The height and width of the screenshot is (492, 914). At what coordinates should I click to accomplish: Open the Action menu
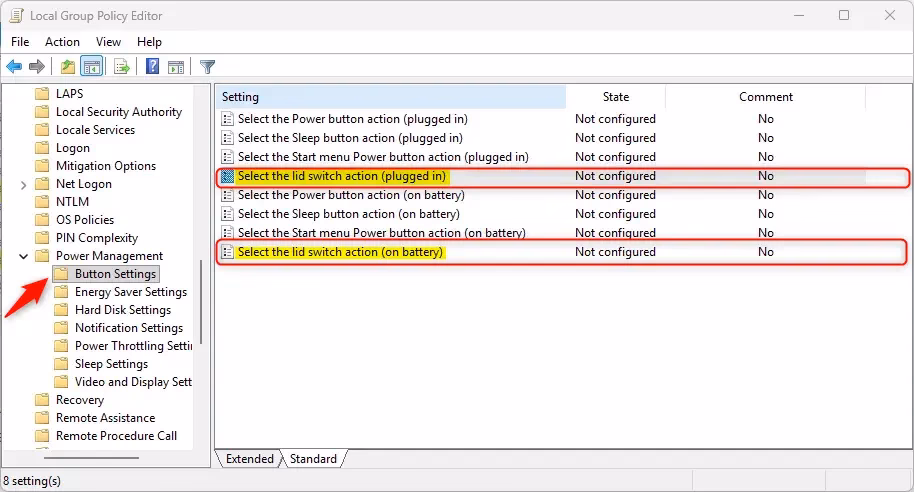click(62, 42)
